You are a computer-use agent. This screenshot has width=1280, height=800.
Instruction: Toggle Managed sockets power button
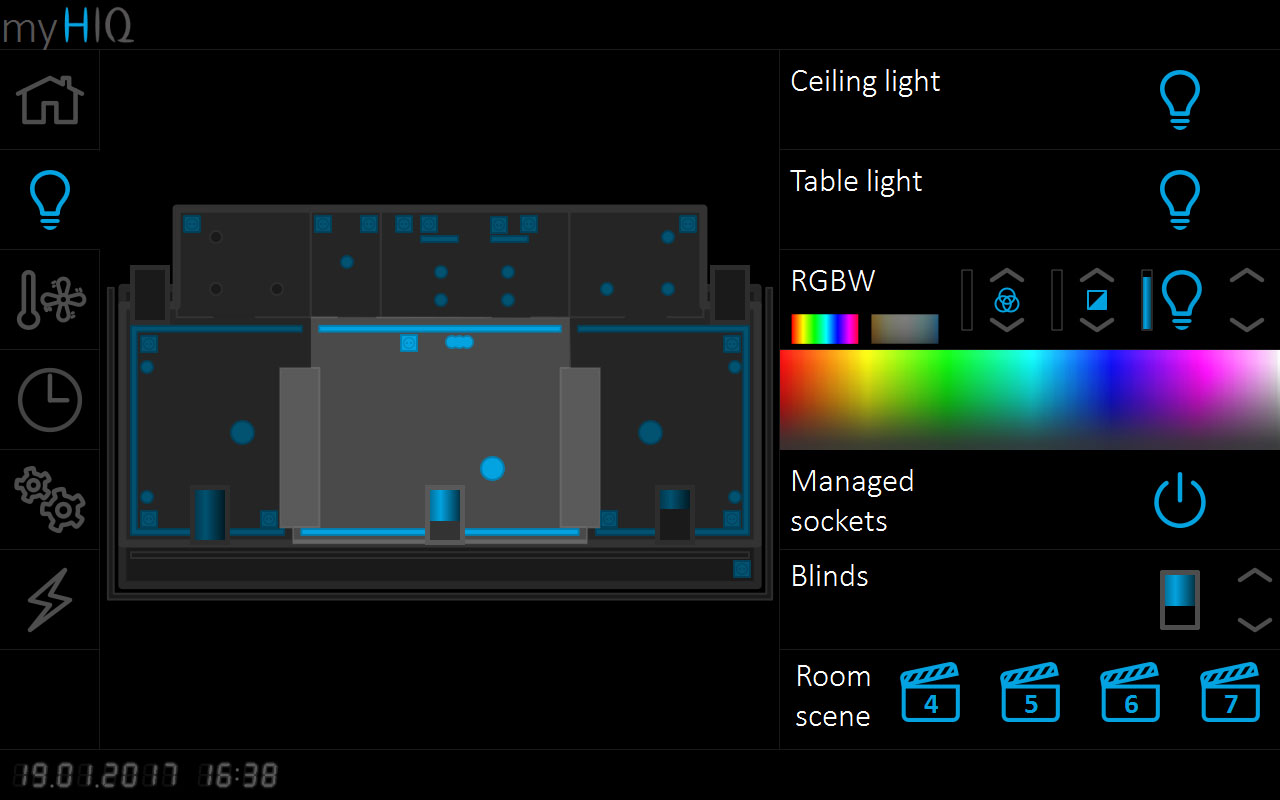point(1179,500)
